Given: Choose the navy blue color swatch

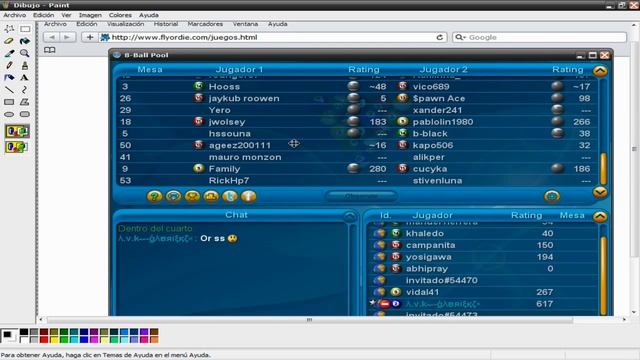Looking at the screenshot, I should 84,332.
